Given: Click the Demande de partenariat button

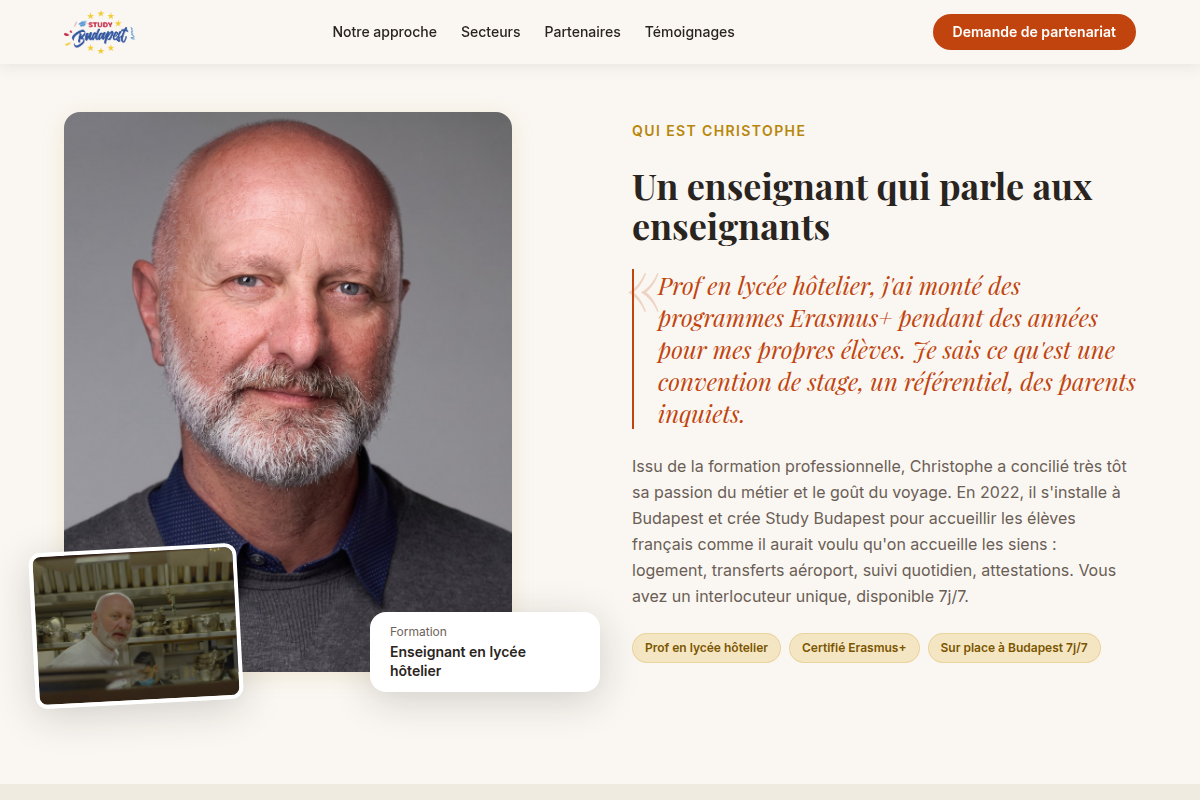Looking at the screenshot, I should point(1034,32).
